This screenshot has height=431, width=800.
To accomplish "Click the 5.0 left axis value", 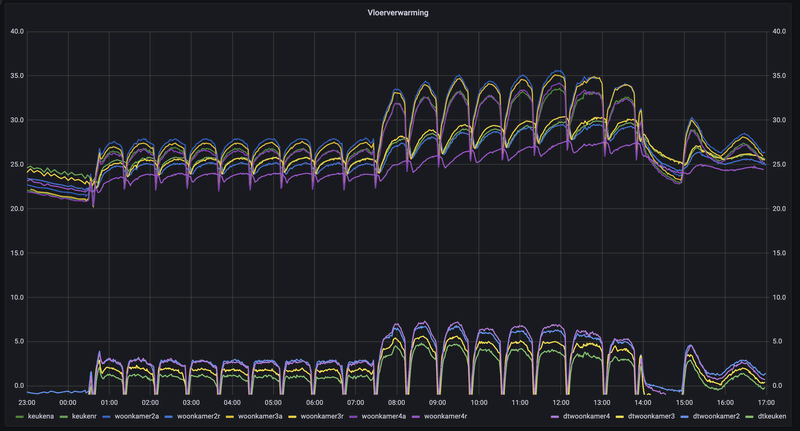I will click(19, 341).
